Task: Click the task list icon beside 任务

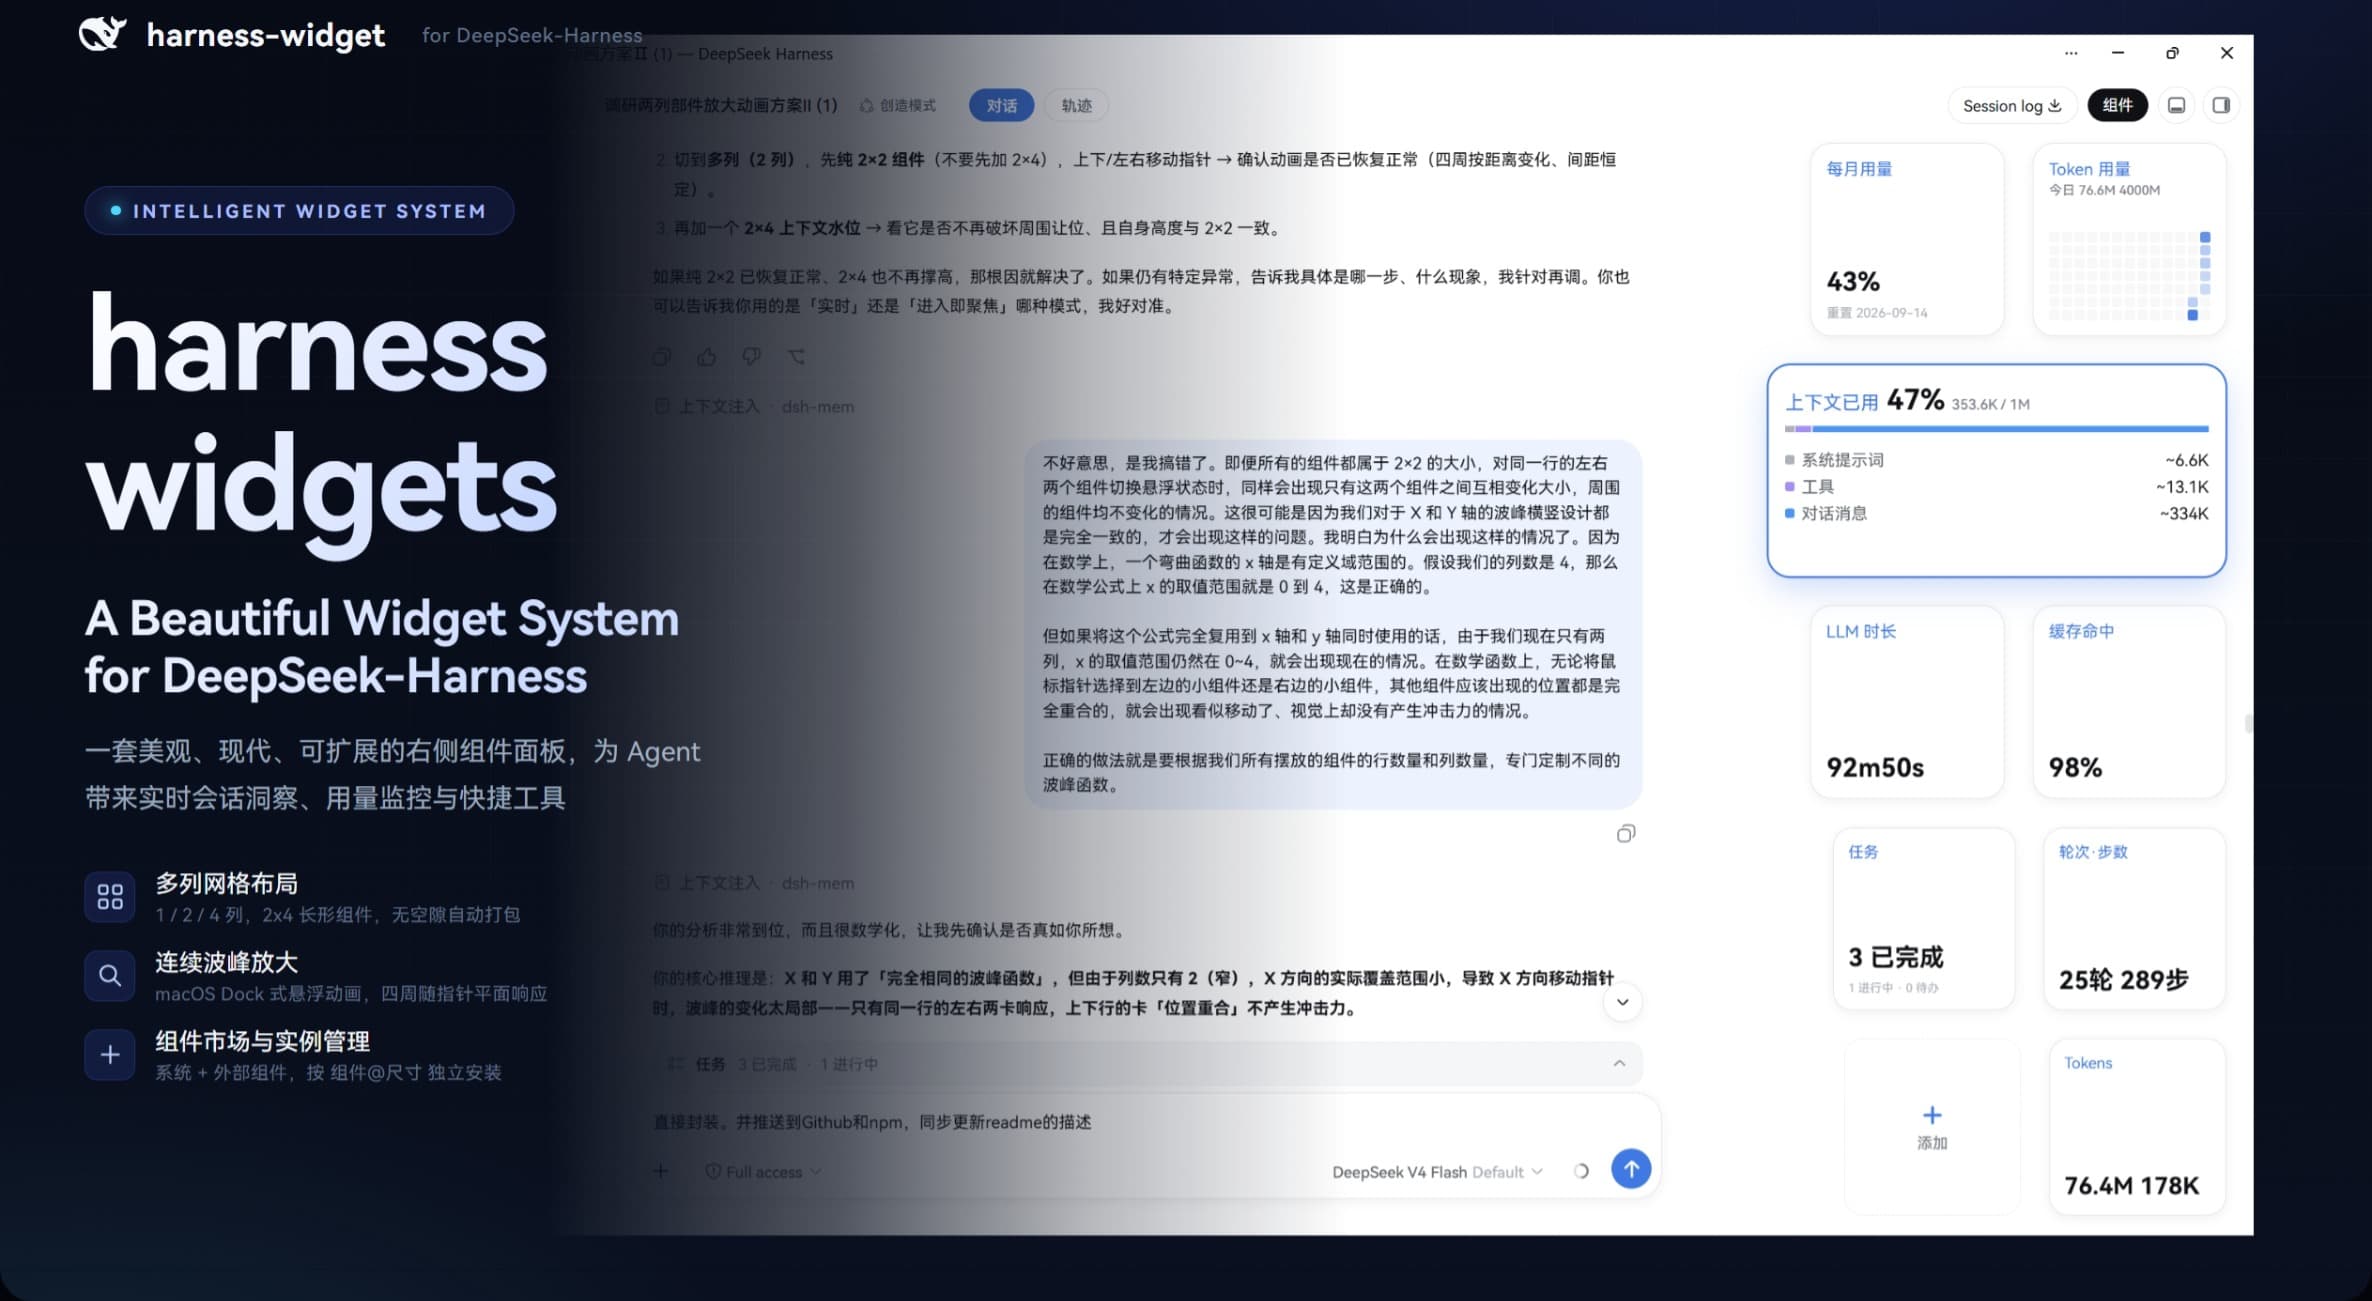Action: [x=676, y=1064]
